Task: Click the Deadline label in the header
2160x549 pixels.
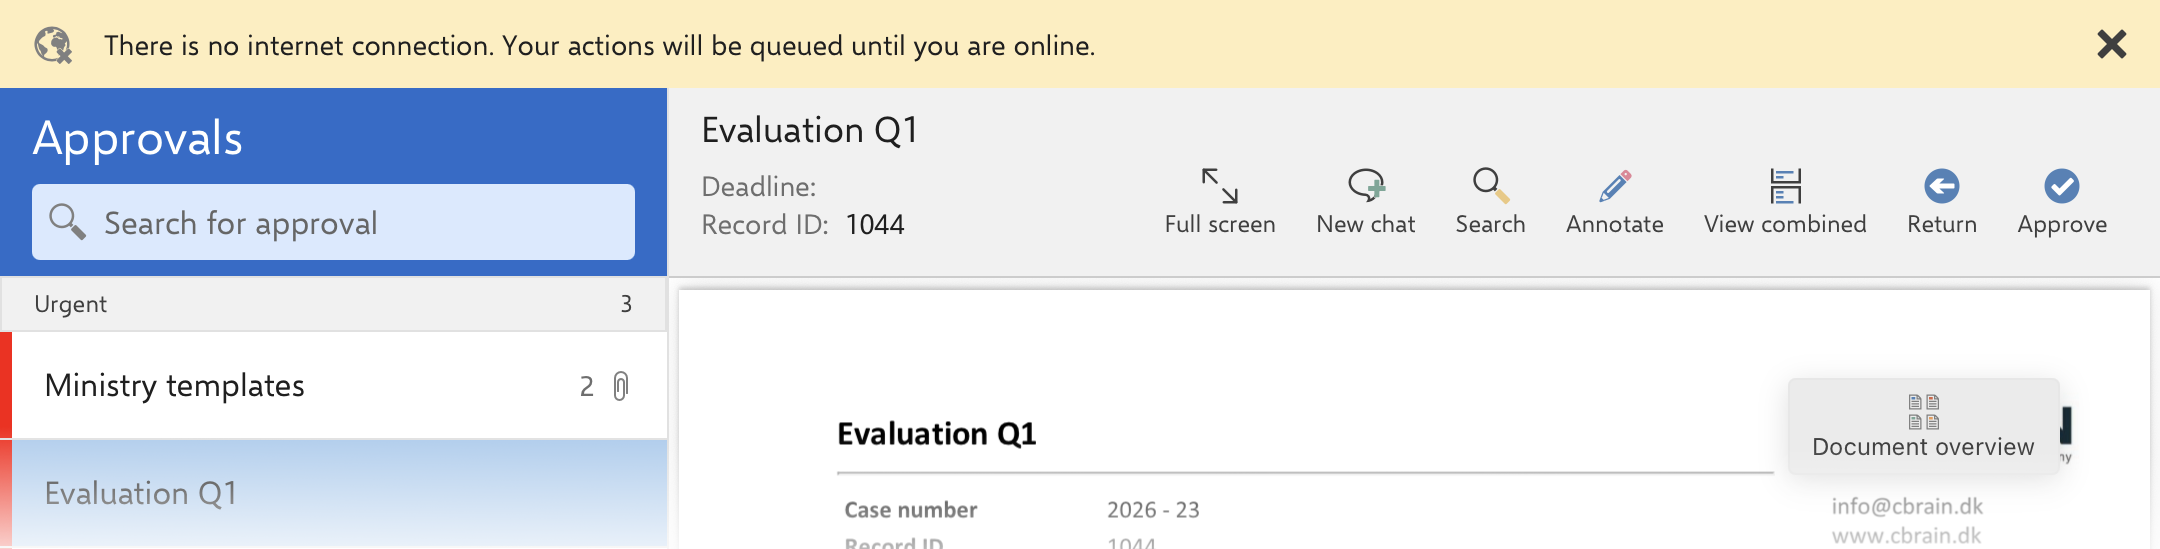Action: [759, 187]
